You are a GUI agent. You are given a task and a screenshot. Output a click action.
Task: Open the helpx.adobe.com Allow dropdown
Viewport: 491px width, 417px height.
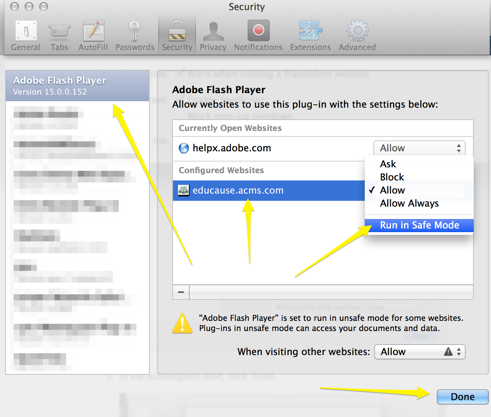point(419,148)
